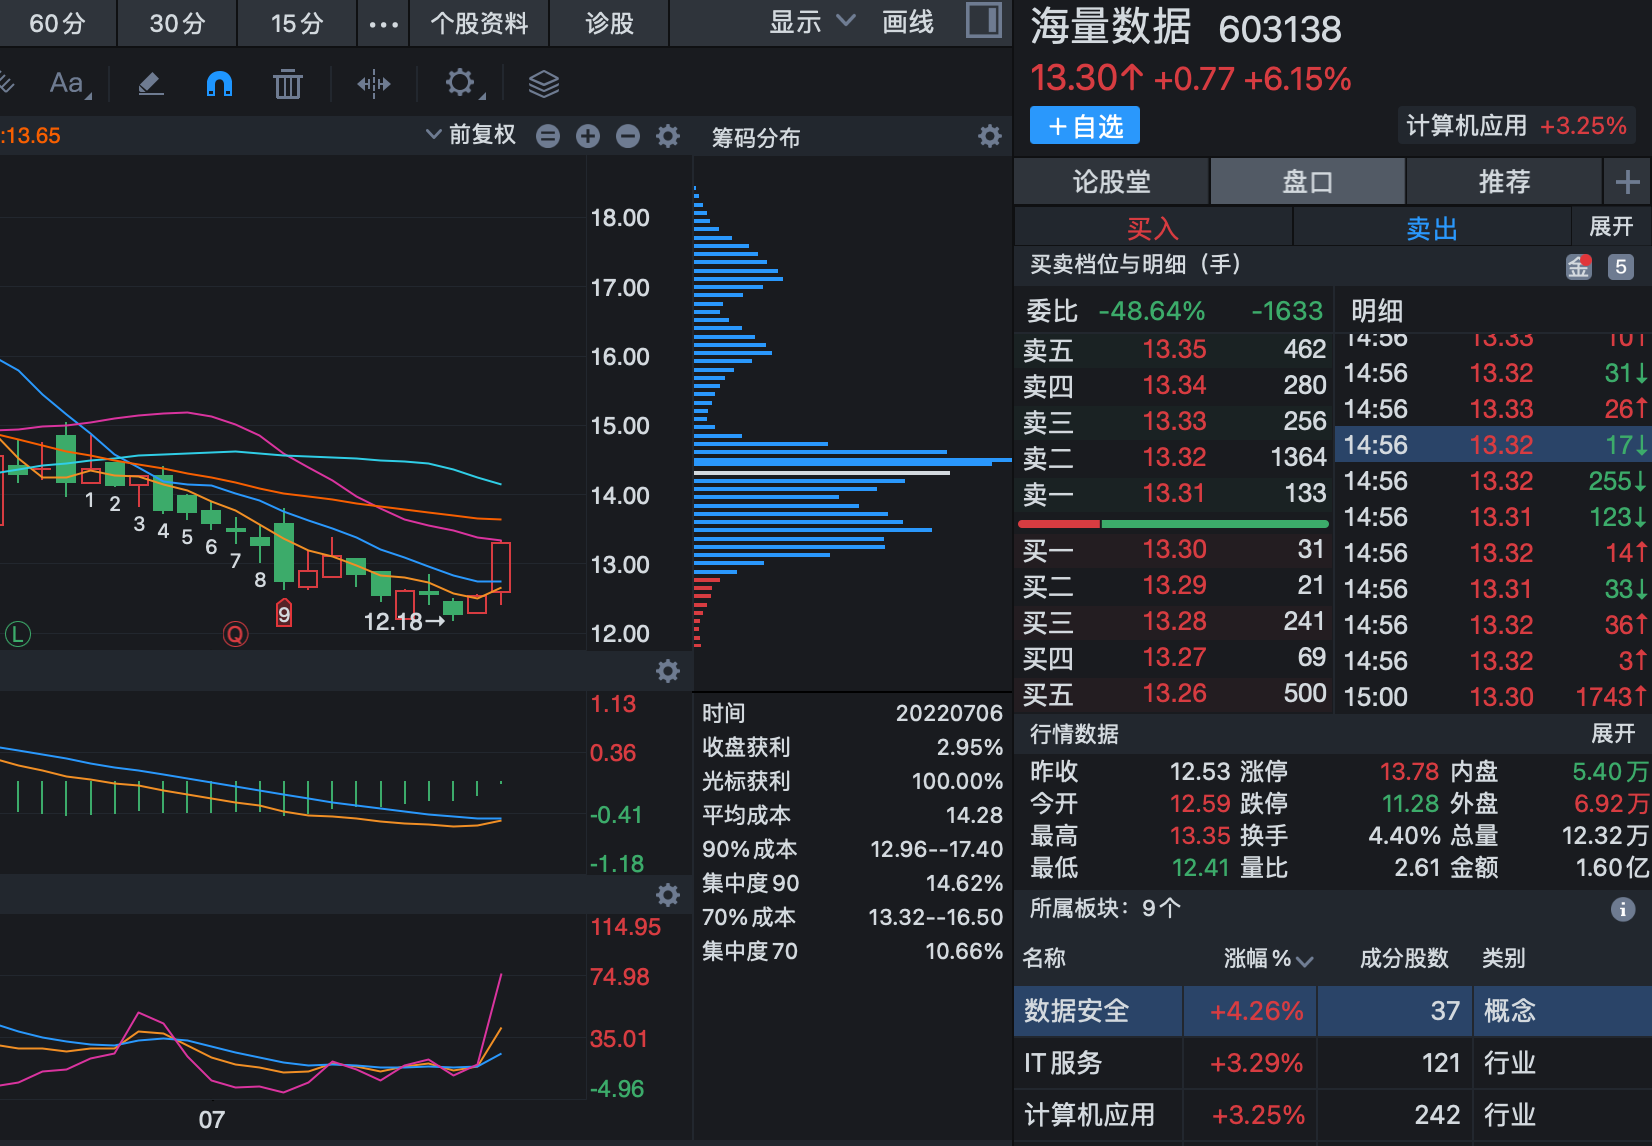Select the Aa text annotation tool
This screenshot has width=1652, height=1146.
[66, 84]
